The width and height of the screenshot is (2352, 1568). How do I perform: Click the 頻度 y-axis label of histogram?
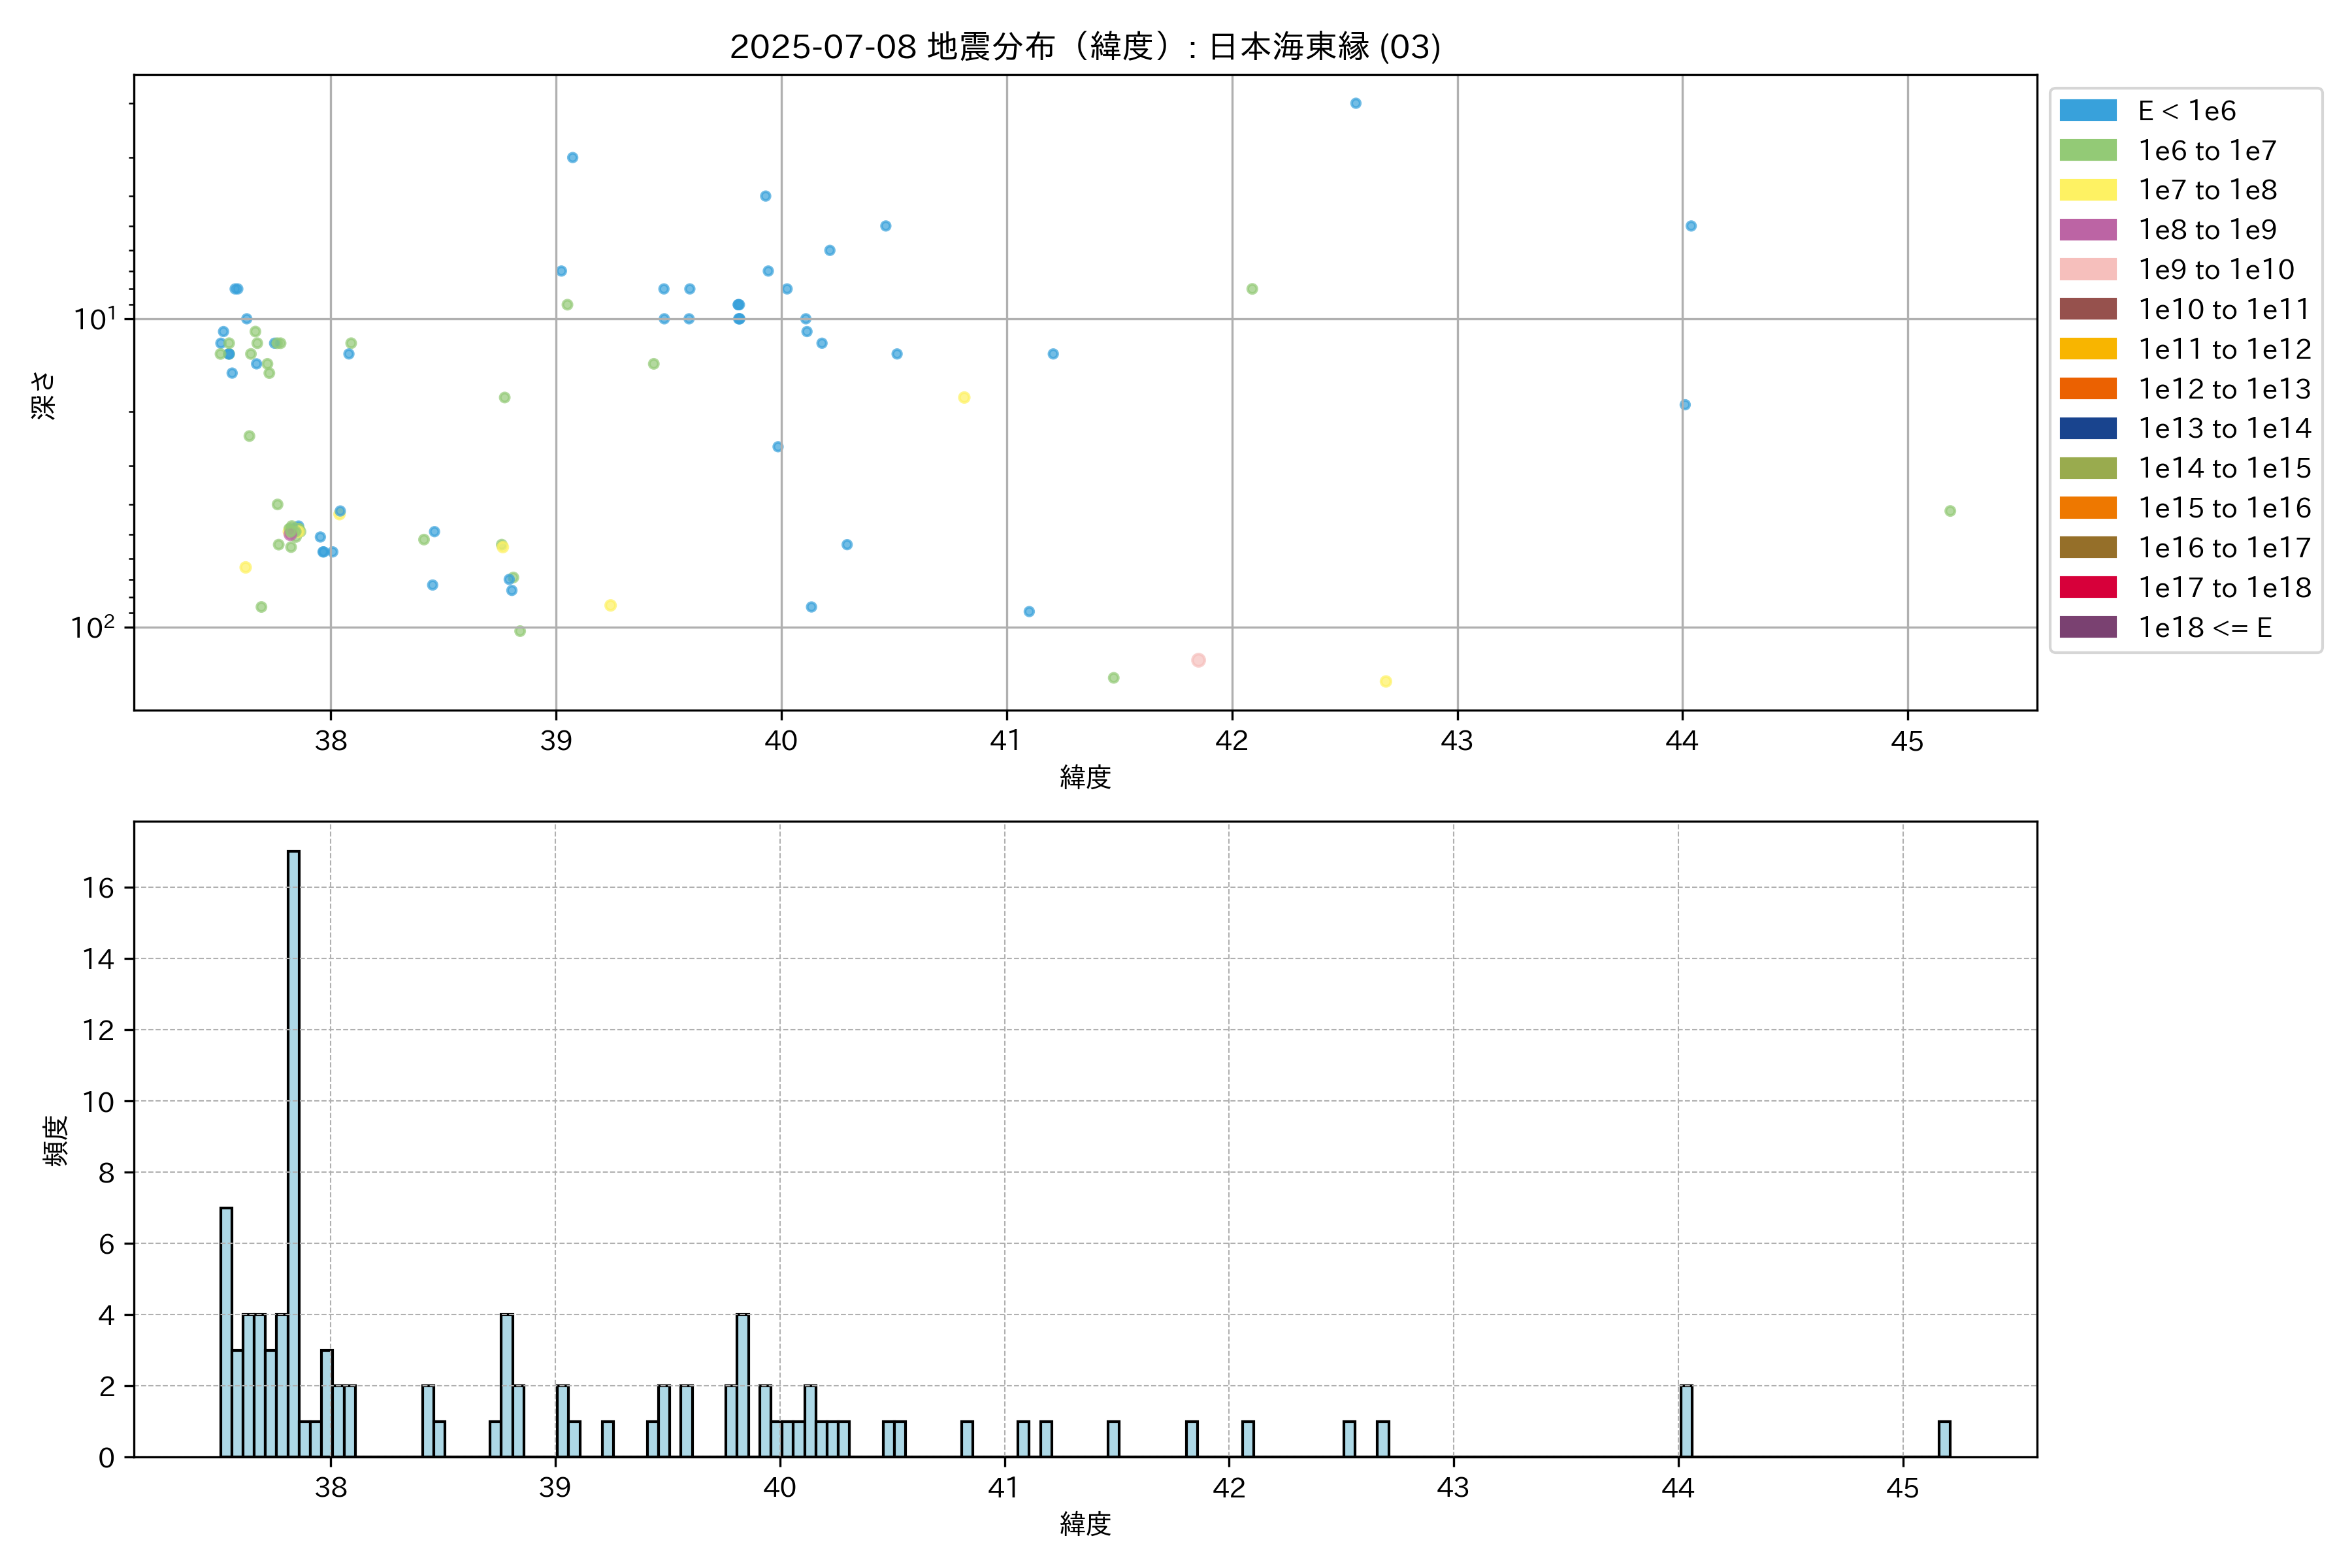(x=56, y=1141)
